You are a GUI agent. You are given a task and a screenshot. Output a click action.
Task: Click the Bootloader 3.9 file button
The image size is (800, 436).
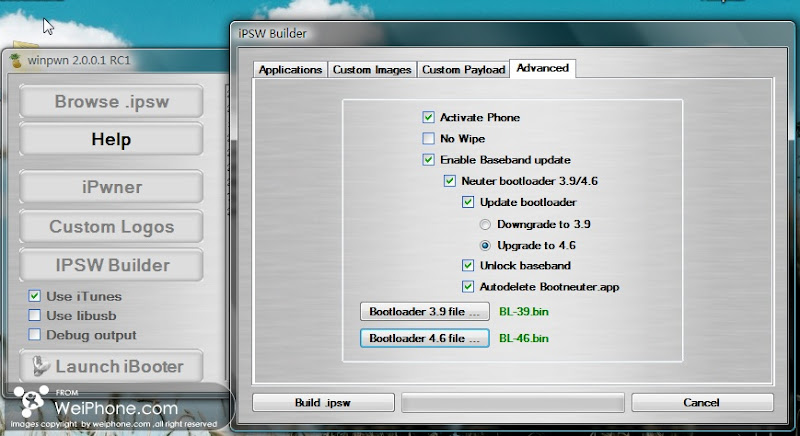point(424,312)
